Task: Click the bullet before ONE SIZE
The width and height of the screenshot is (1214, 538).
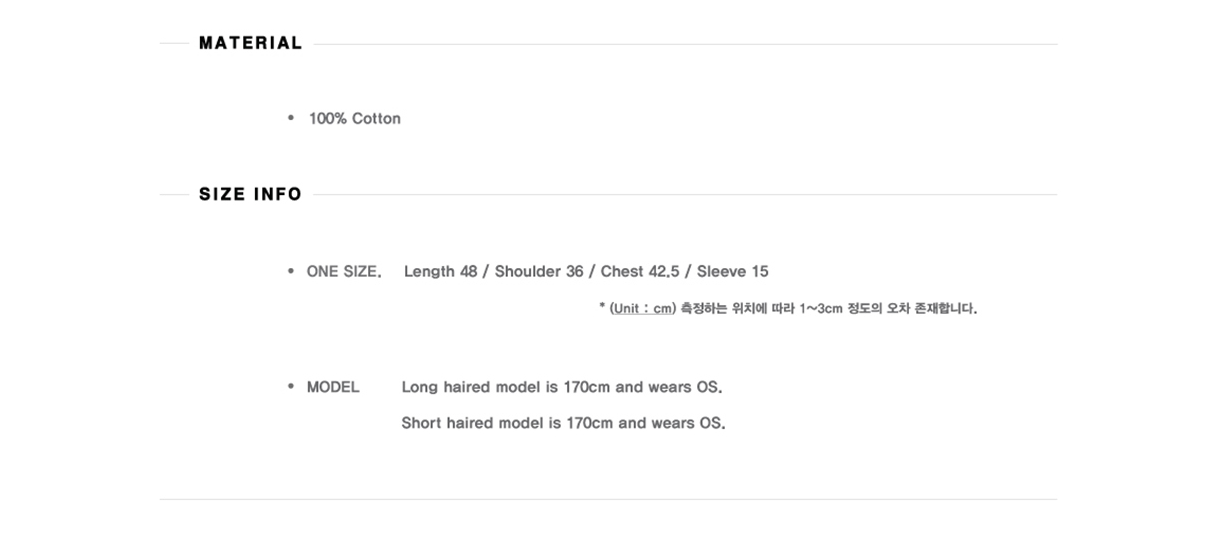Action: (291, 271)
